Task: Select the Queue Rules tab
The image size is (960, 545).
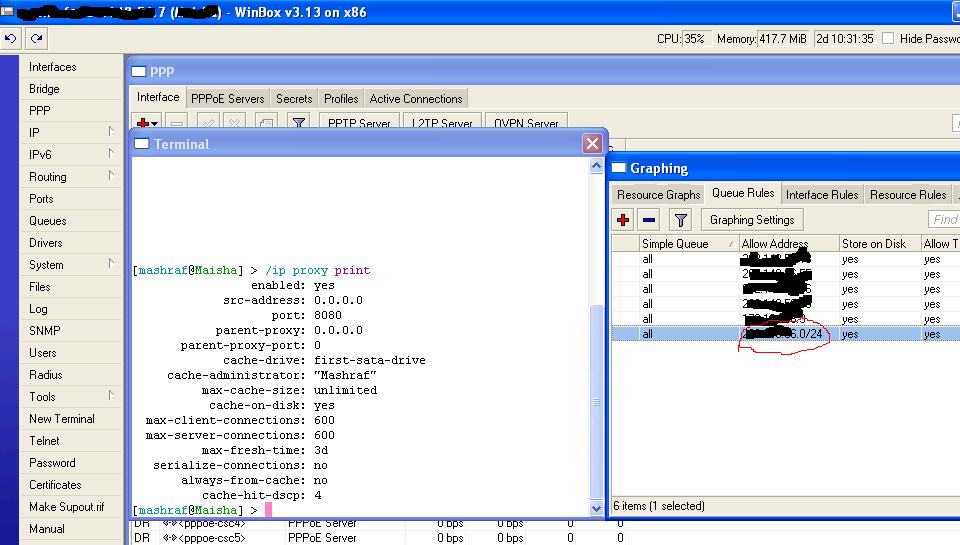Action: pyautogui.click(x=743, y=193)
